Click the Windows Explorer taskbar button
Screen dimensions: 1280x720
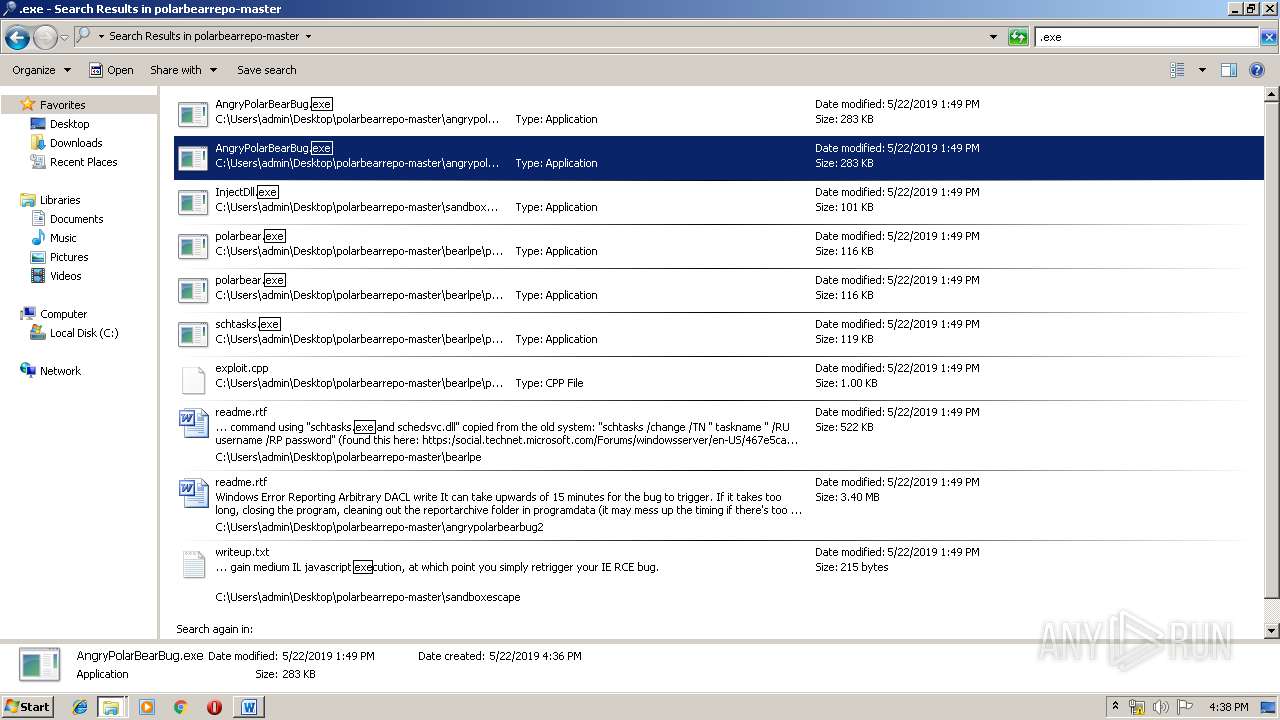[111, 707]
